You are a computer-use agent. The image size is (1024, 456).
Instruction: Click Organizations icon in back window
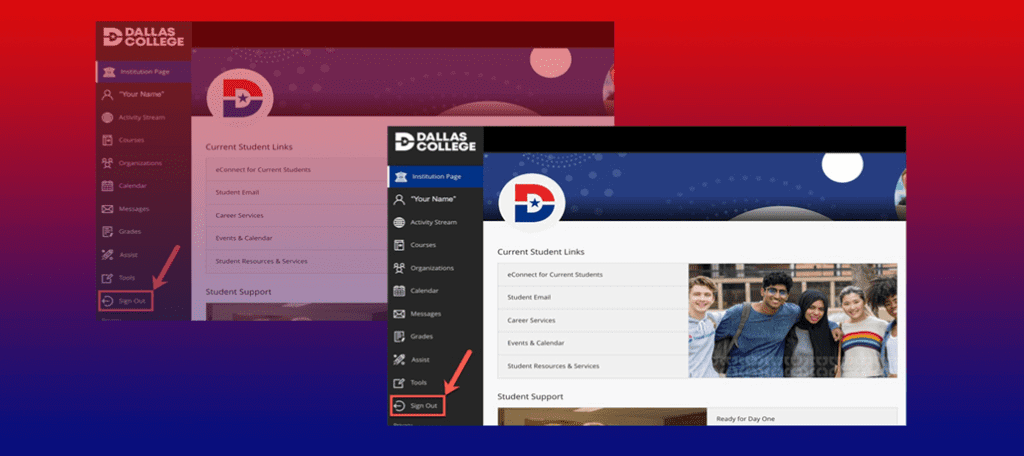click(108, 163)
